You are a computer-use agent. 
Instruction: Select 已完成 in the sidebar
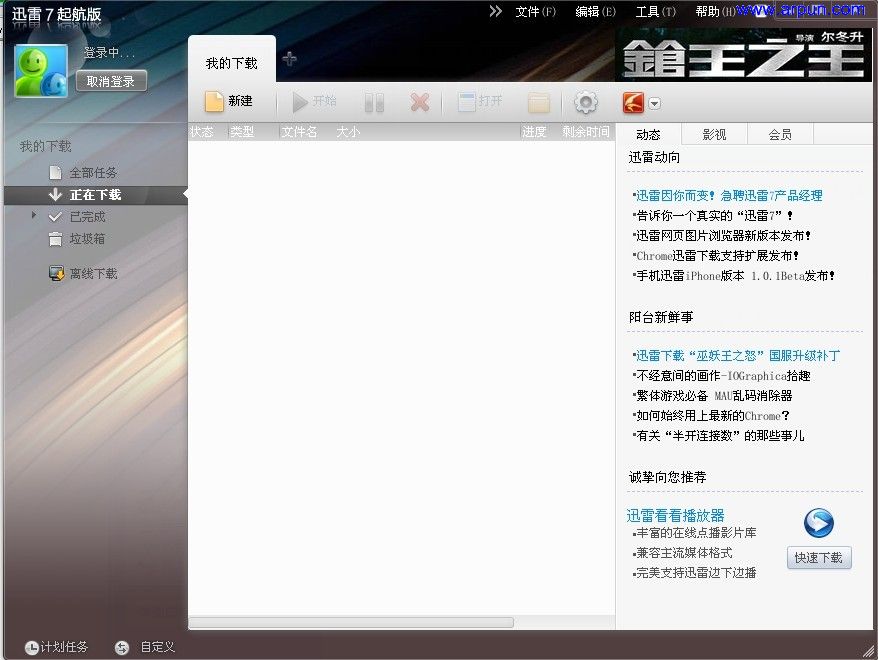click(x=87, y=217)
